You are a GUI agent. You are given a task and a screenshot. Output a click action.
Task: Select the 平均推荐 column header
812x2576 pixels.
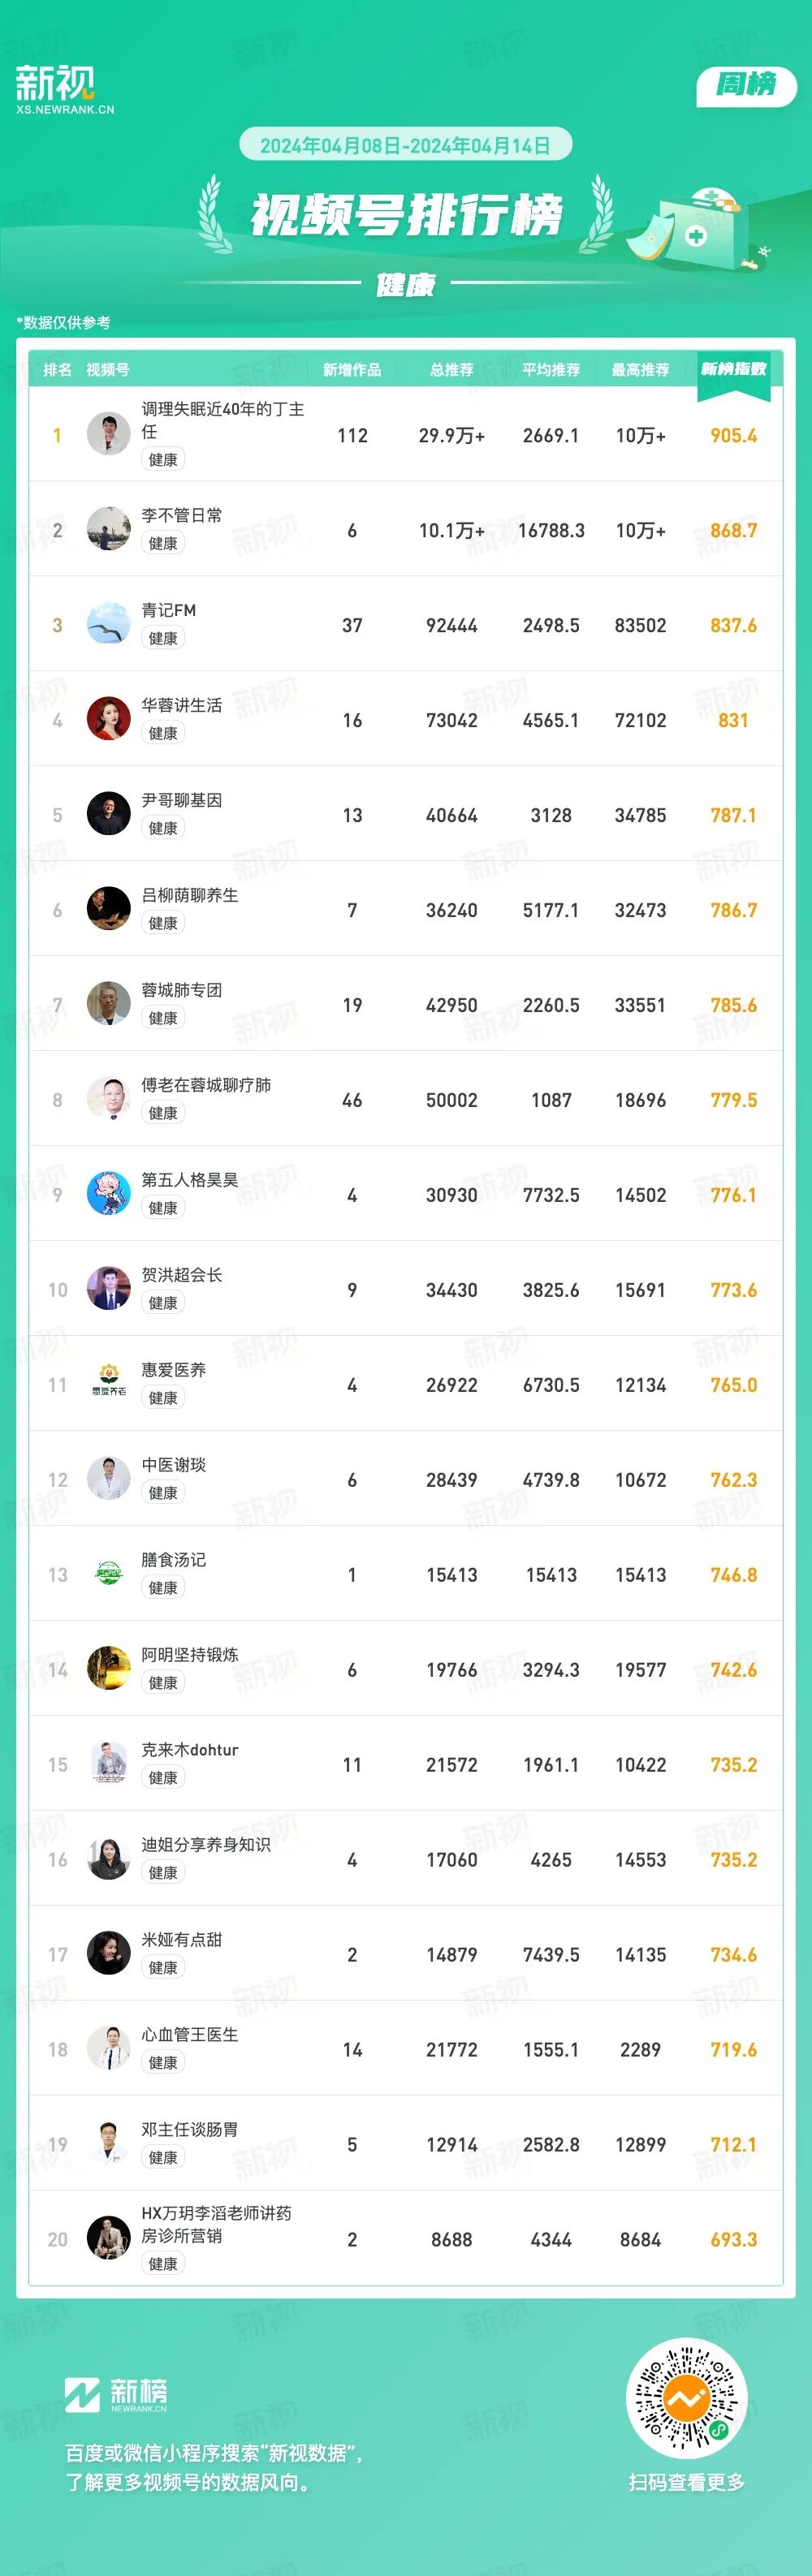(x=551, y=370)
